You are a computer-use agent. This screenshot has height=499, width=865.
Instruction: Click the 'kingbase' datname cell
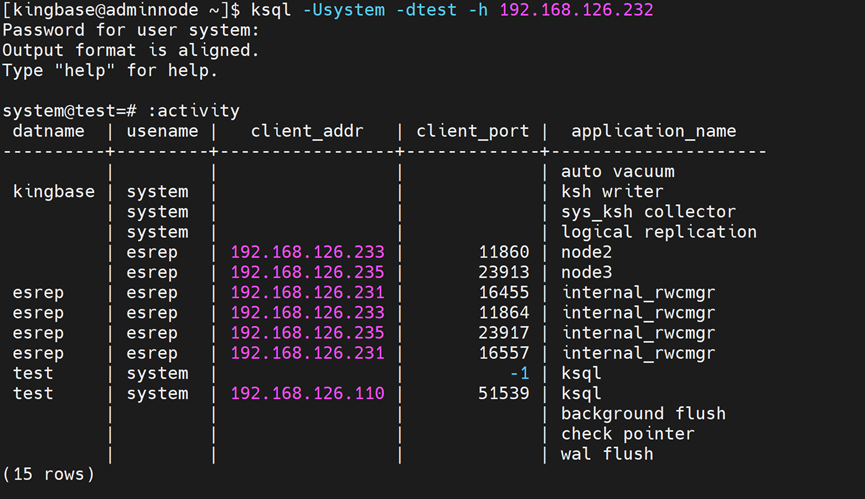(54, 192)
